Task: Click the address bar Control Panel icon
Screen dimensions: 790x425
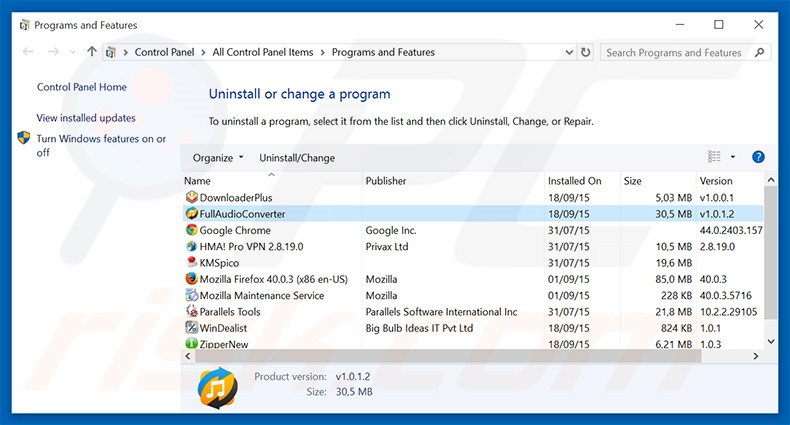Action: [111, 52]
